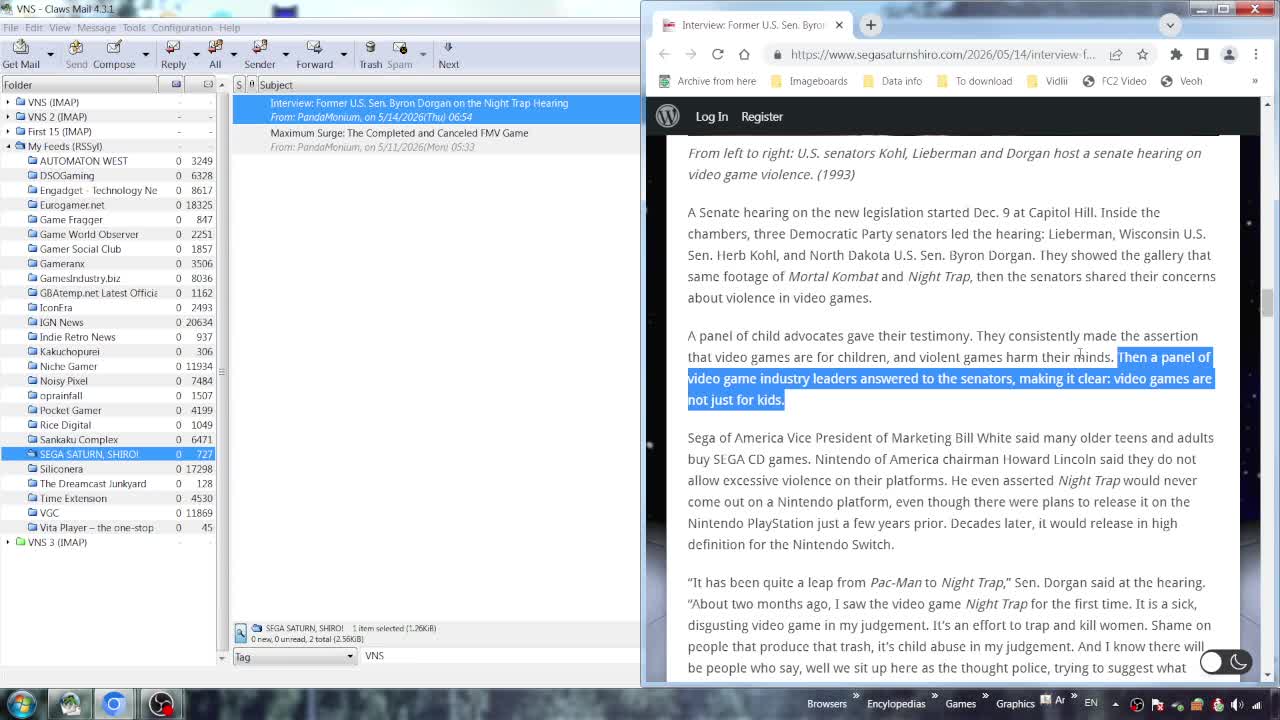Open Chrome side panel icon
Screen dimensions: 1280x720
coord(1202,54)
